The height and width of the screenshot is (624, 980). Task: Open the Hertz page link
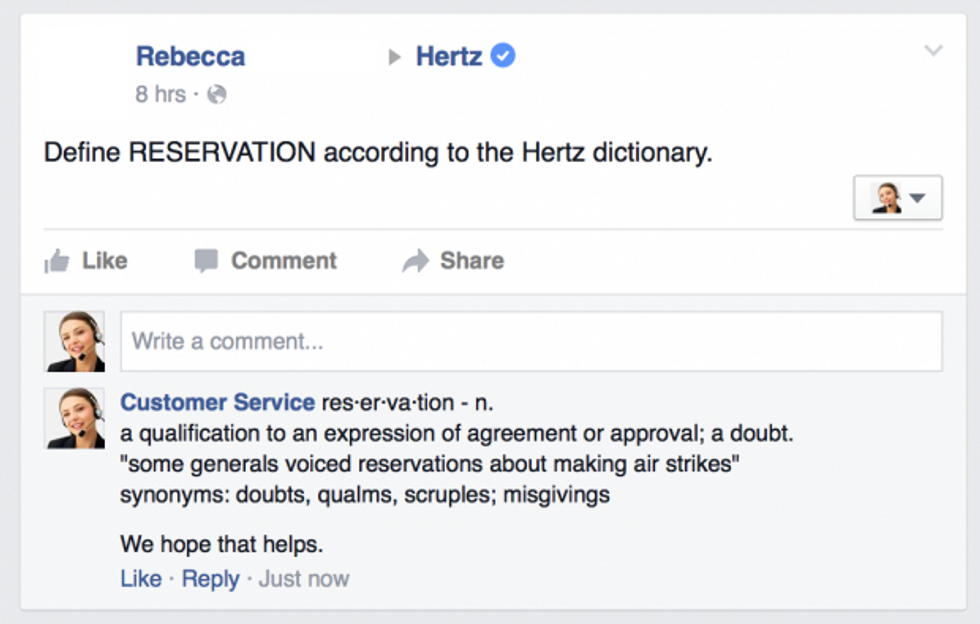[449, 56]
